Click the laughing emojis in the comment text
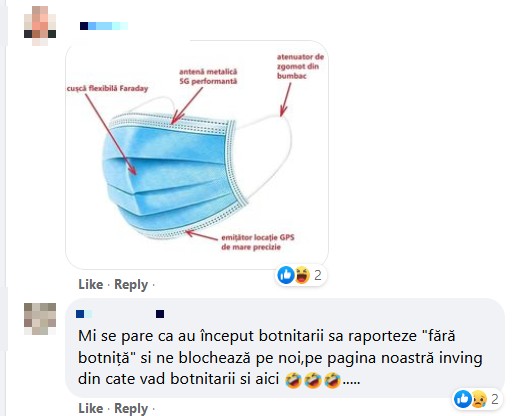Screen dimensions: 515x416 (x=313, y=380)
